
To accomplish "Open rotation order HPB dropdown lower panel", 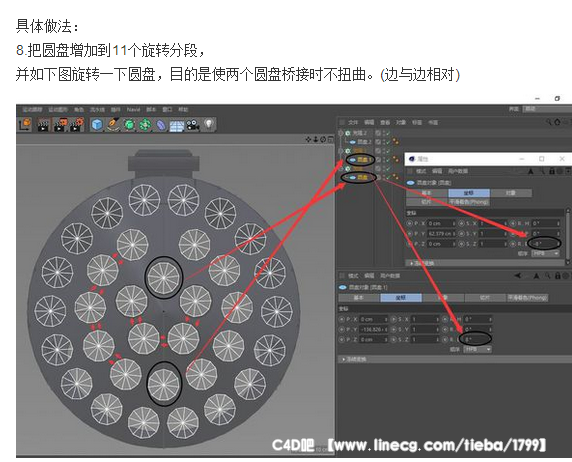I will (x=478, y=350).
